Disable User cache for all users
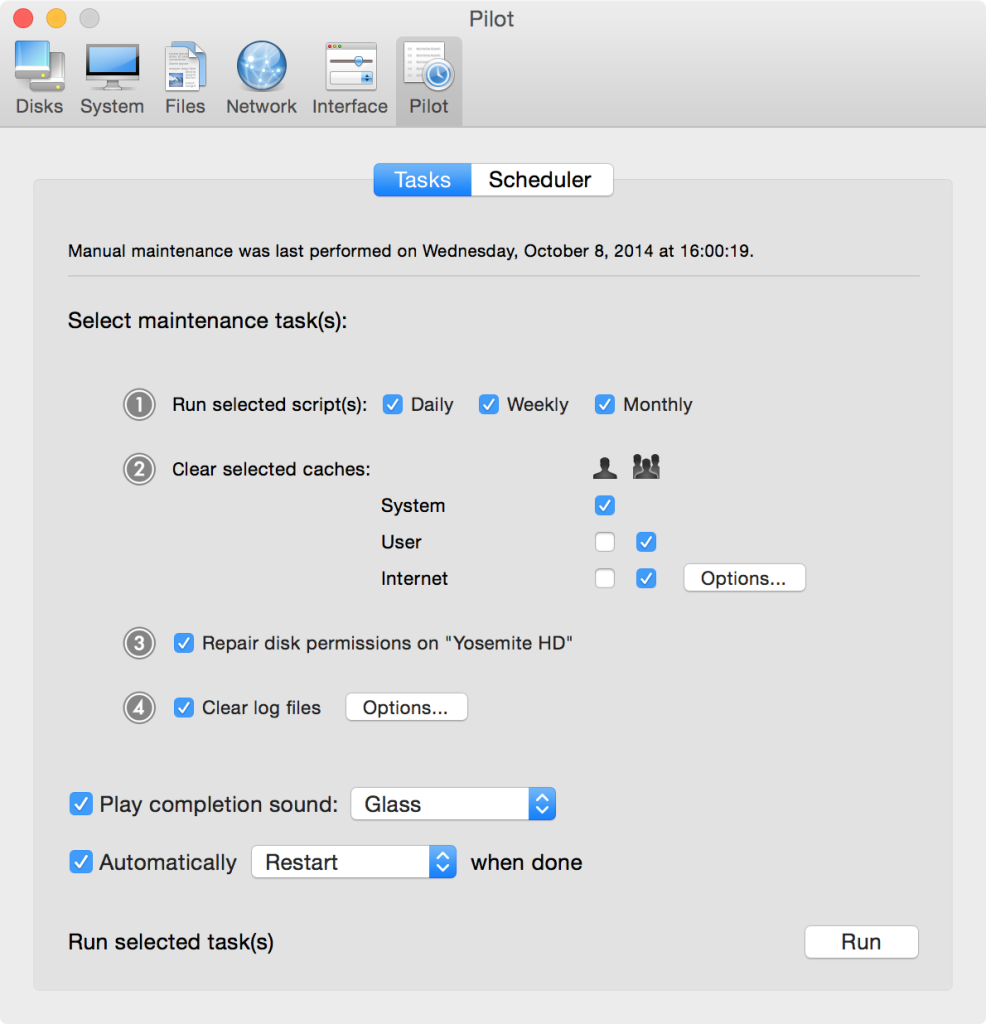 (646, 542)
